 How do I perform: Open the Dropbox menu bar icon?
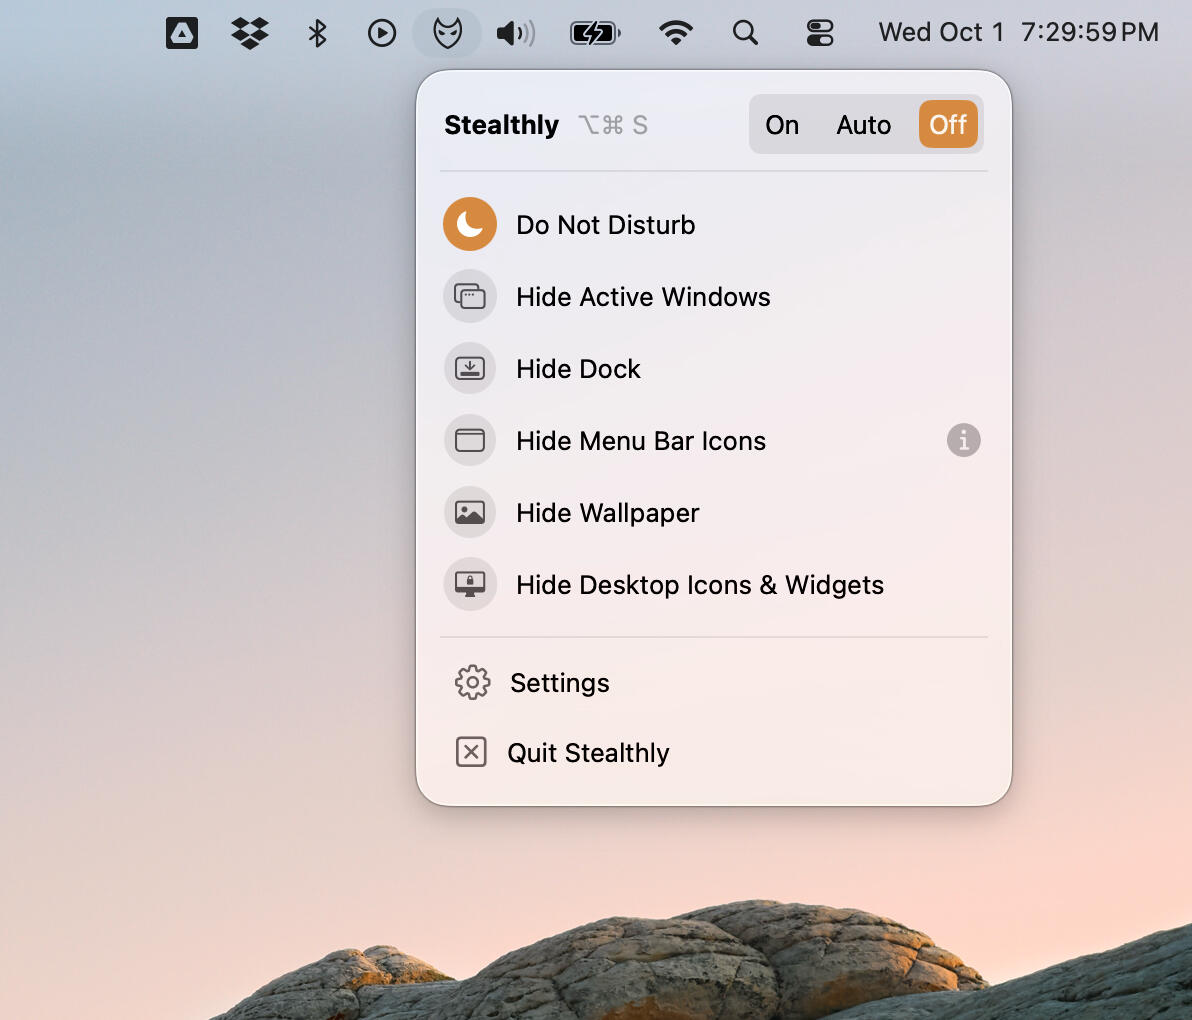coord(250,33)
